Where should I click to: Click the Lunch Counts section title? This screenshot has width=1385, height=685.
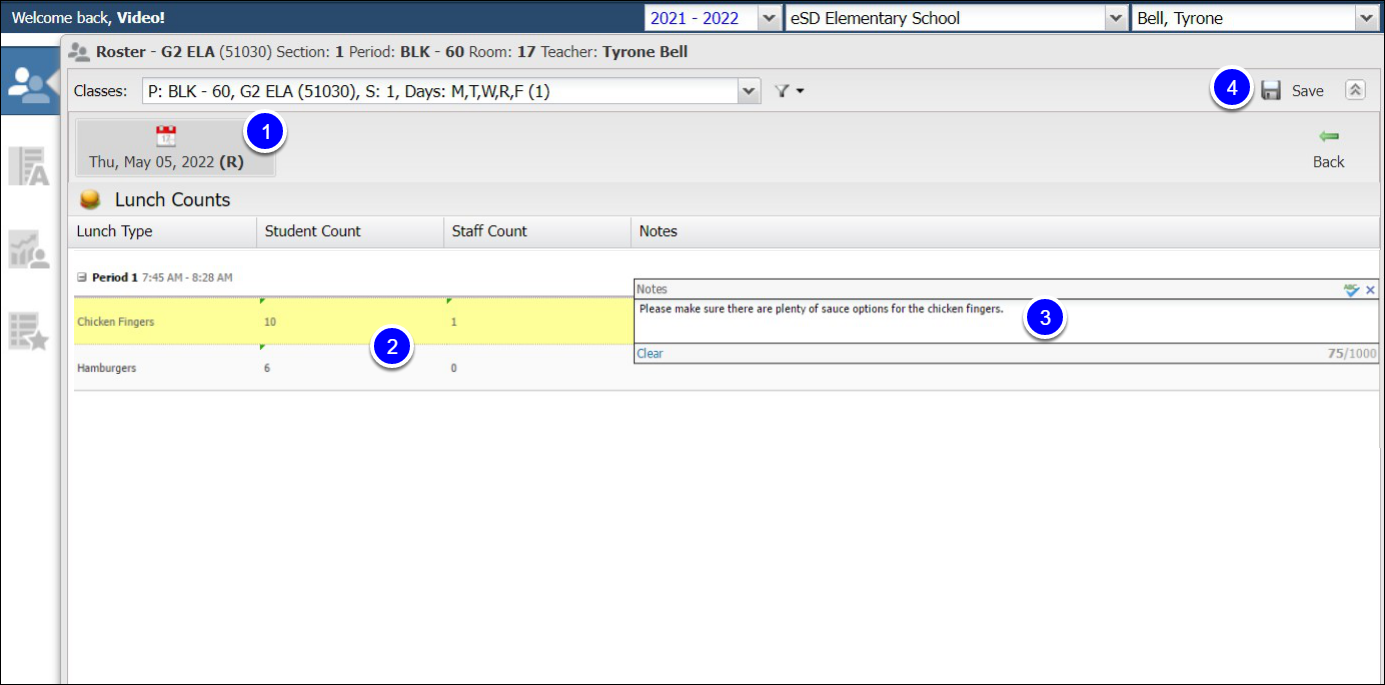point(172,200)
